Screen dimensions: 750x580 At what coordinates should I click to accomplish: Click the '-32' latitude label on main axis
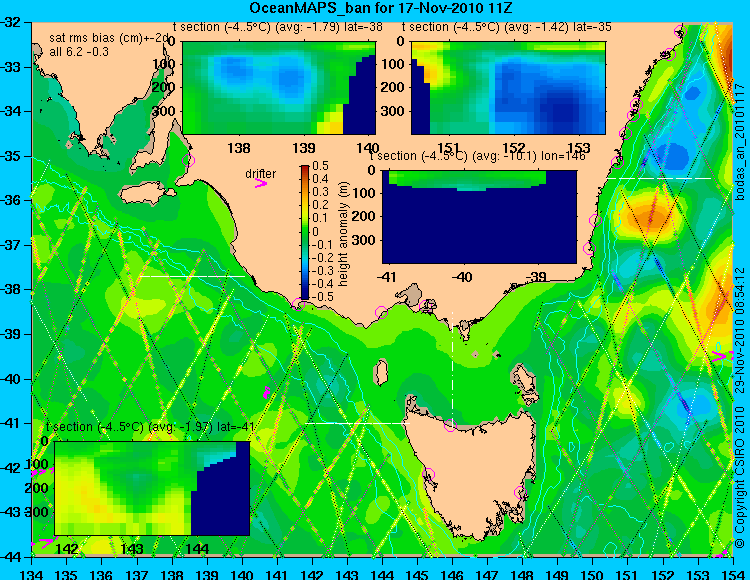coord(11,22)
